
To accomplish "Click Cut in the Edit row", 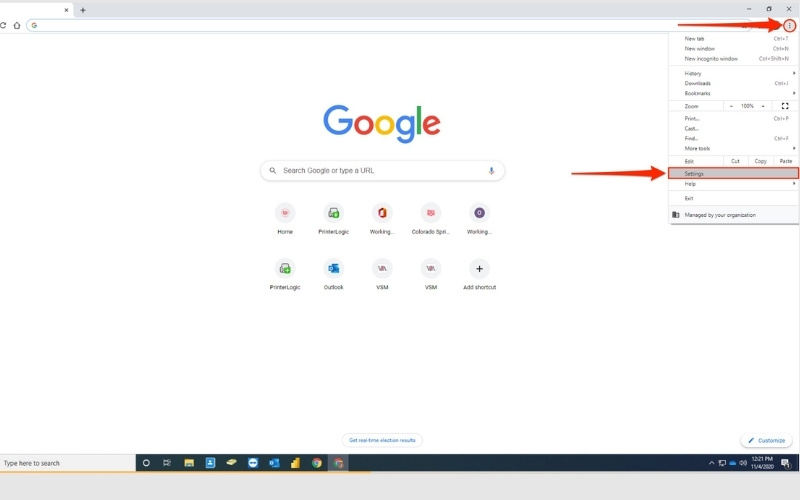I will (735, 161).
